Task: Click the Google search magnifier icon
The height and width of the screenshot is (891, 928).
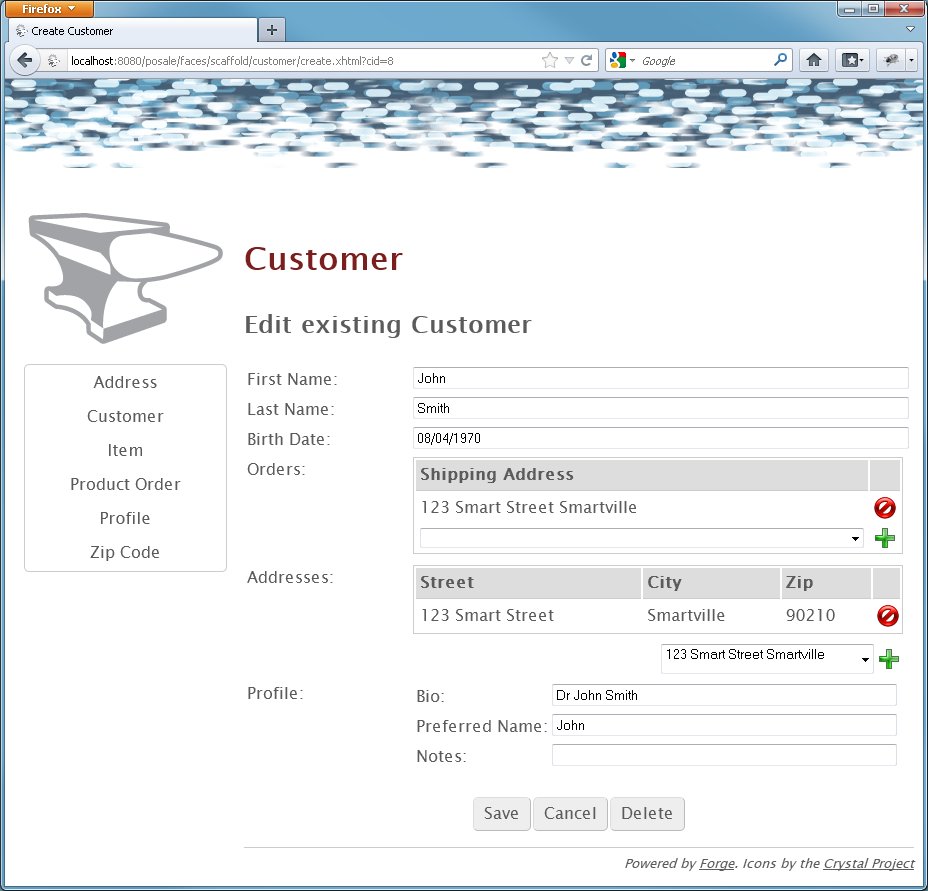Action: [779, 59]
